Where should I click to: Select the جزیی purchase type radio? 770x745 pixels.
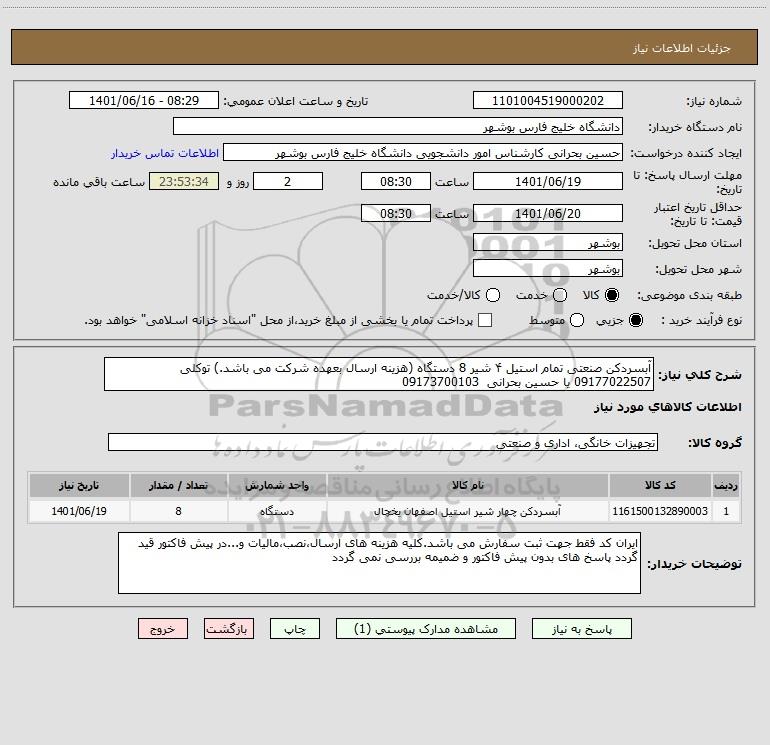pos(635,321)
